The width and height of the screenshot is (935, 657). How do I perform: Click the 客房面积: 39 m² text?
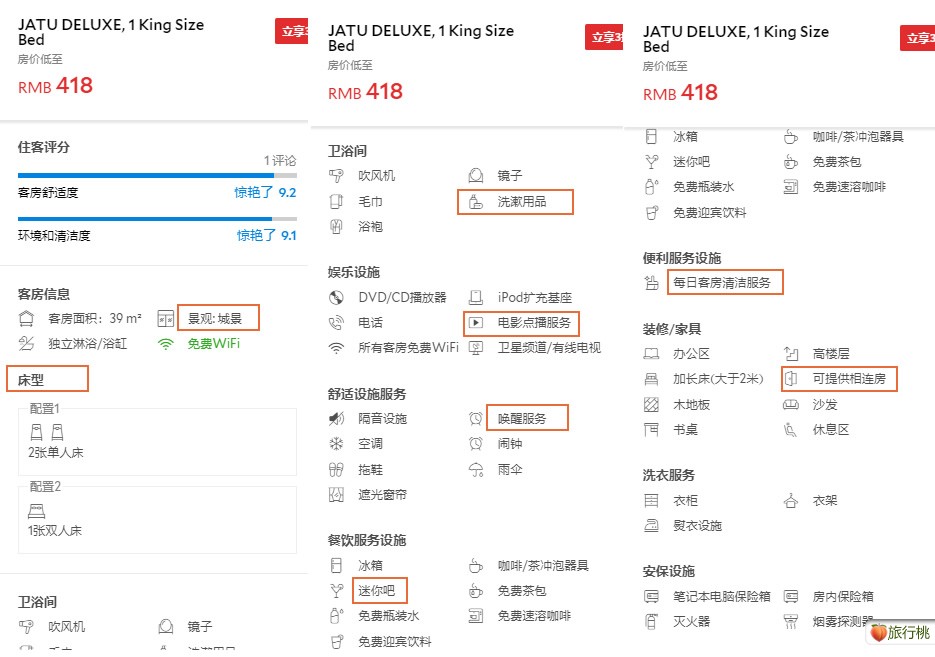(x=95, y=318)
